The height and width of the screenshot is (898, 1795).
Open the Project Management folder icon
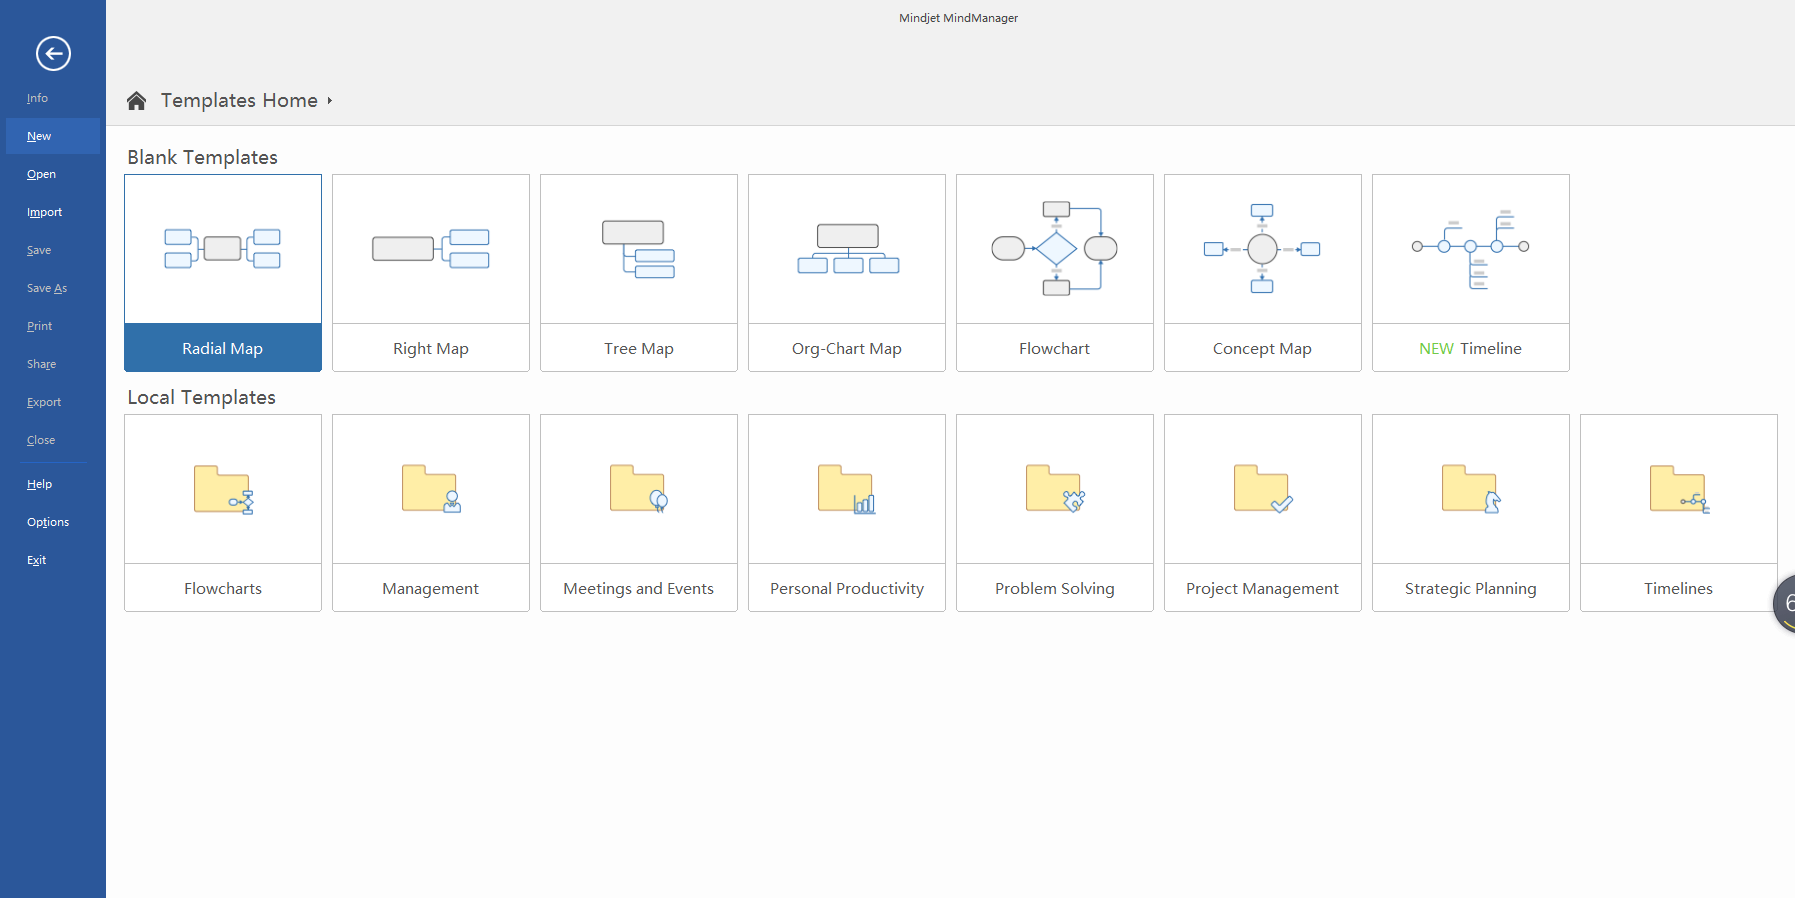[x=1263, y=489]
